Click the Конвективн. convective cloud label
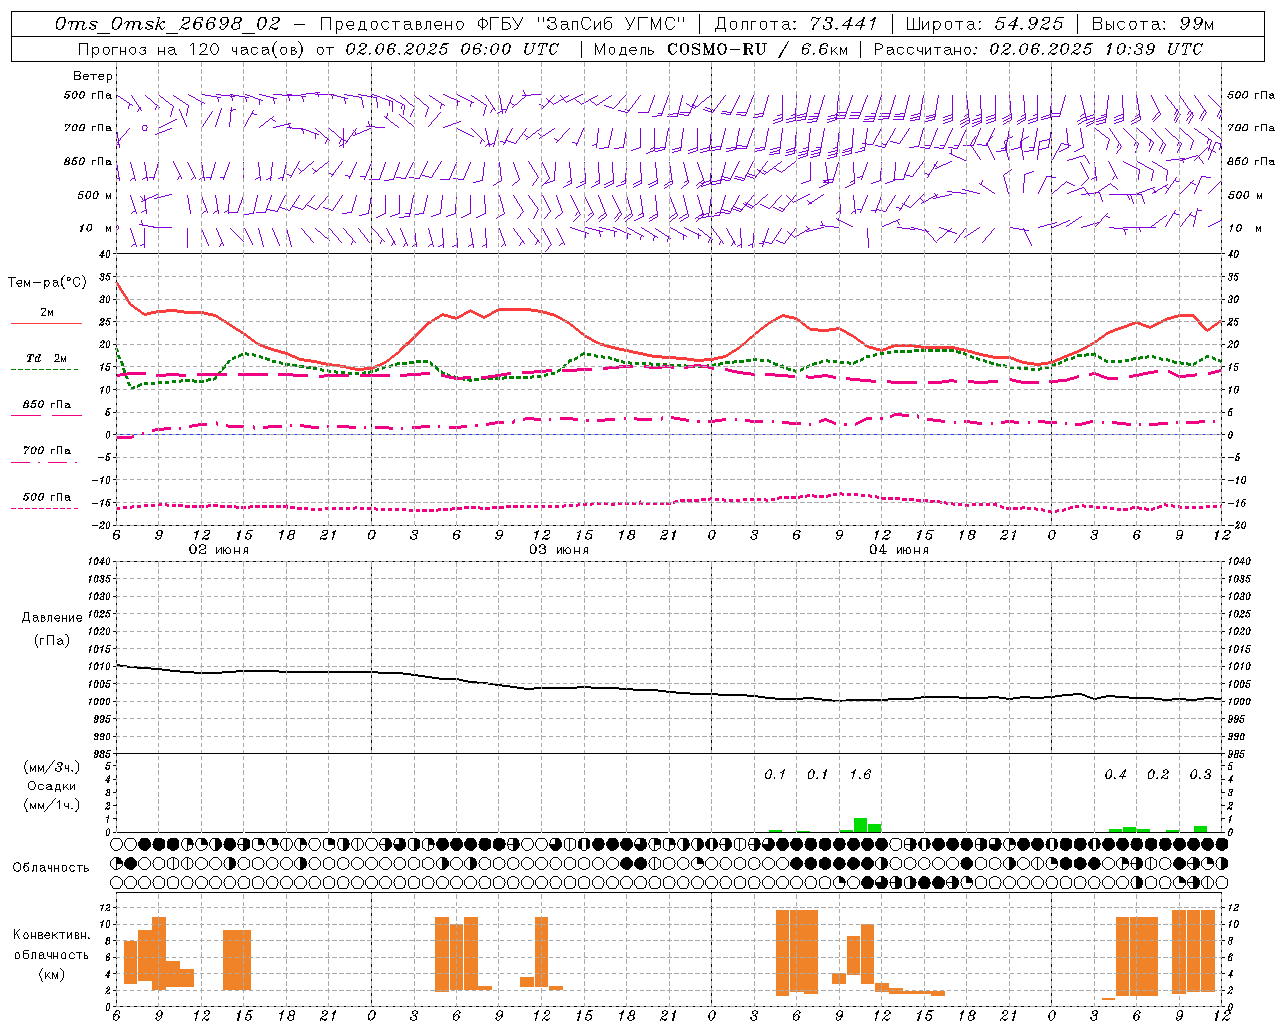Viewport: 1280px width, 1024px height. (x=51, y=935)
